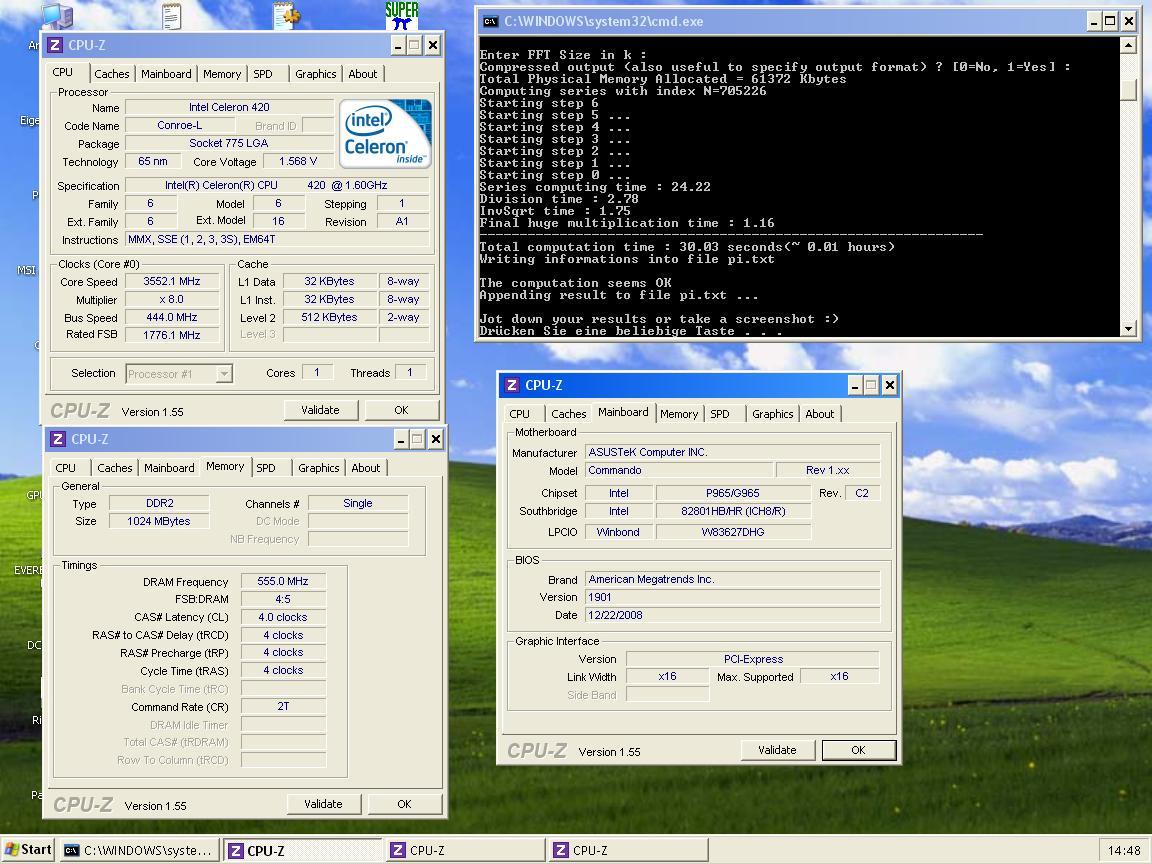This screenshot has width=1152, height=864.
Task: Close the CPU-Z Memory window
Action: tap(436, 439)
